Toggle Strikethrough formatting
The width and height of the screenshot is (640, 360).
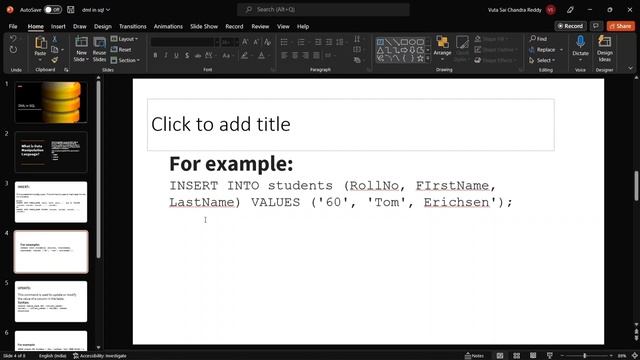point(198,56)
